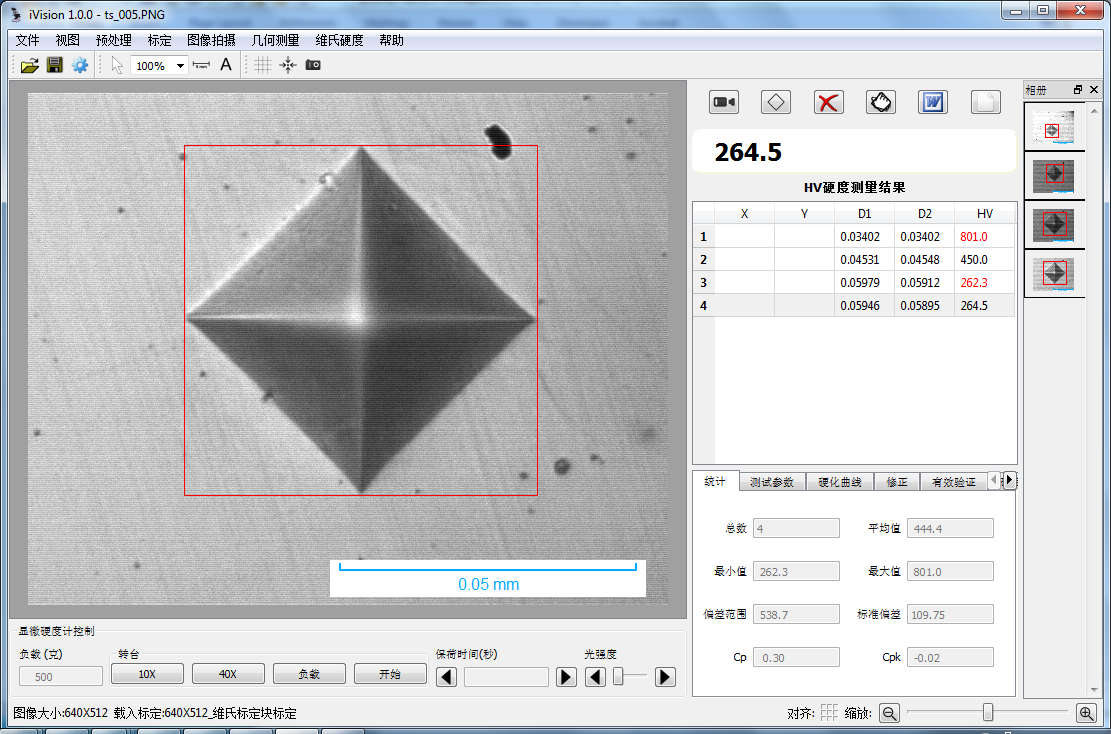
Task: Click the camera capture icon in toolbar
Action: click(x=313, y=65)
